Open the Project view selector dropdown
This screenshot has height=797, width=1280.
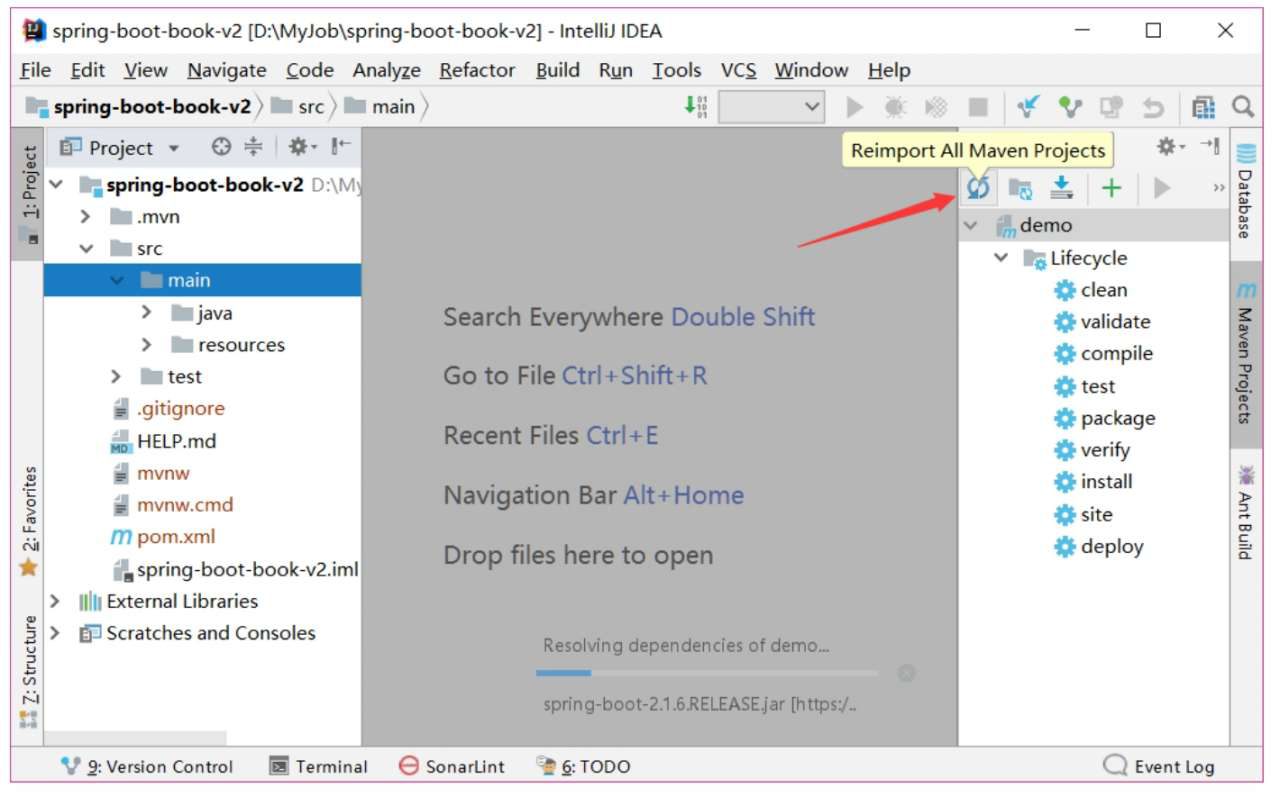click(x=120, y=147)
